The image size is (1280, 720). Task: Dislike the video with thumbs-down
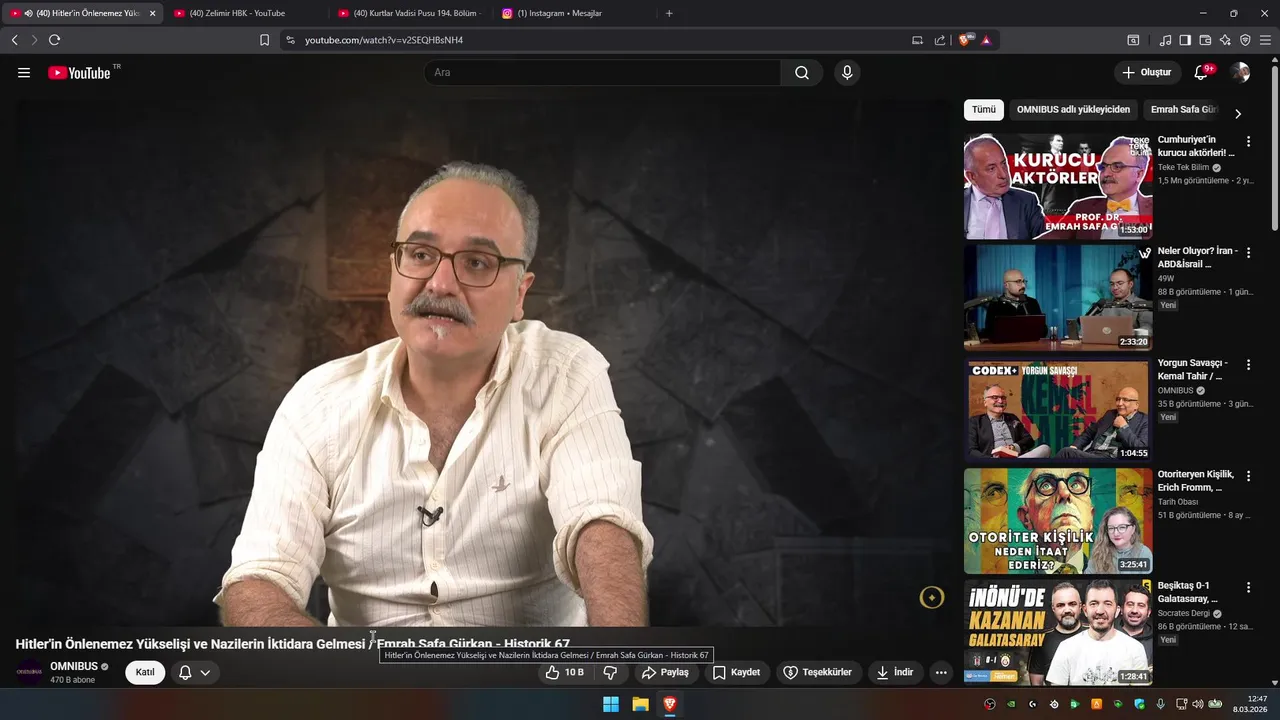[x=610, y=673]
